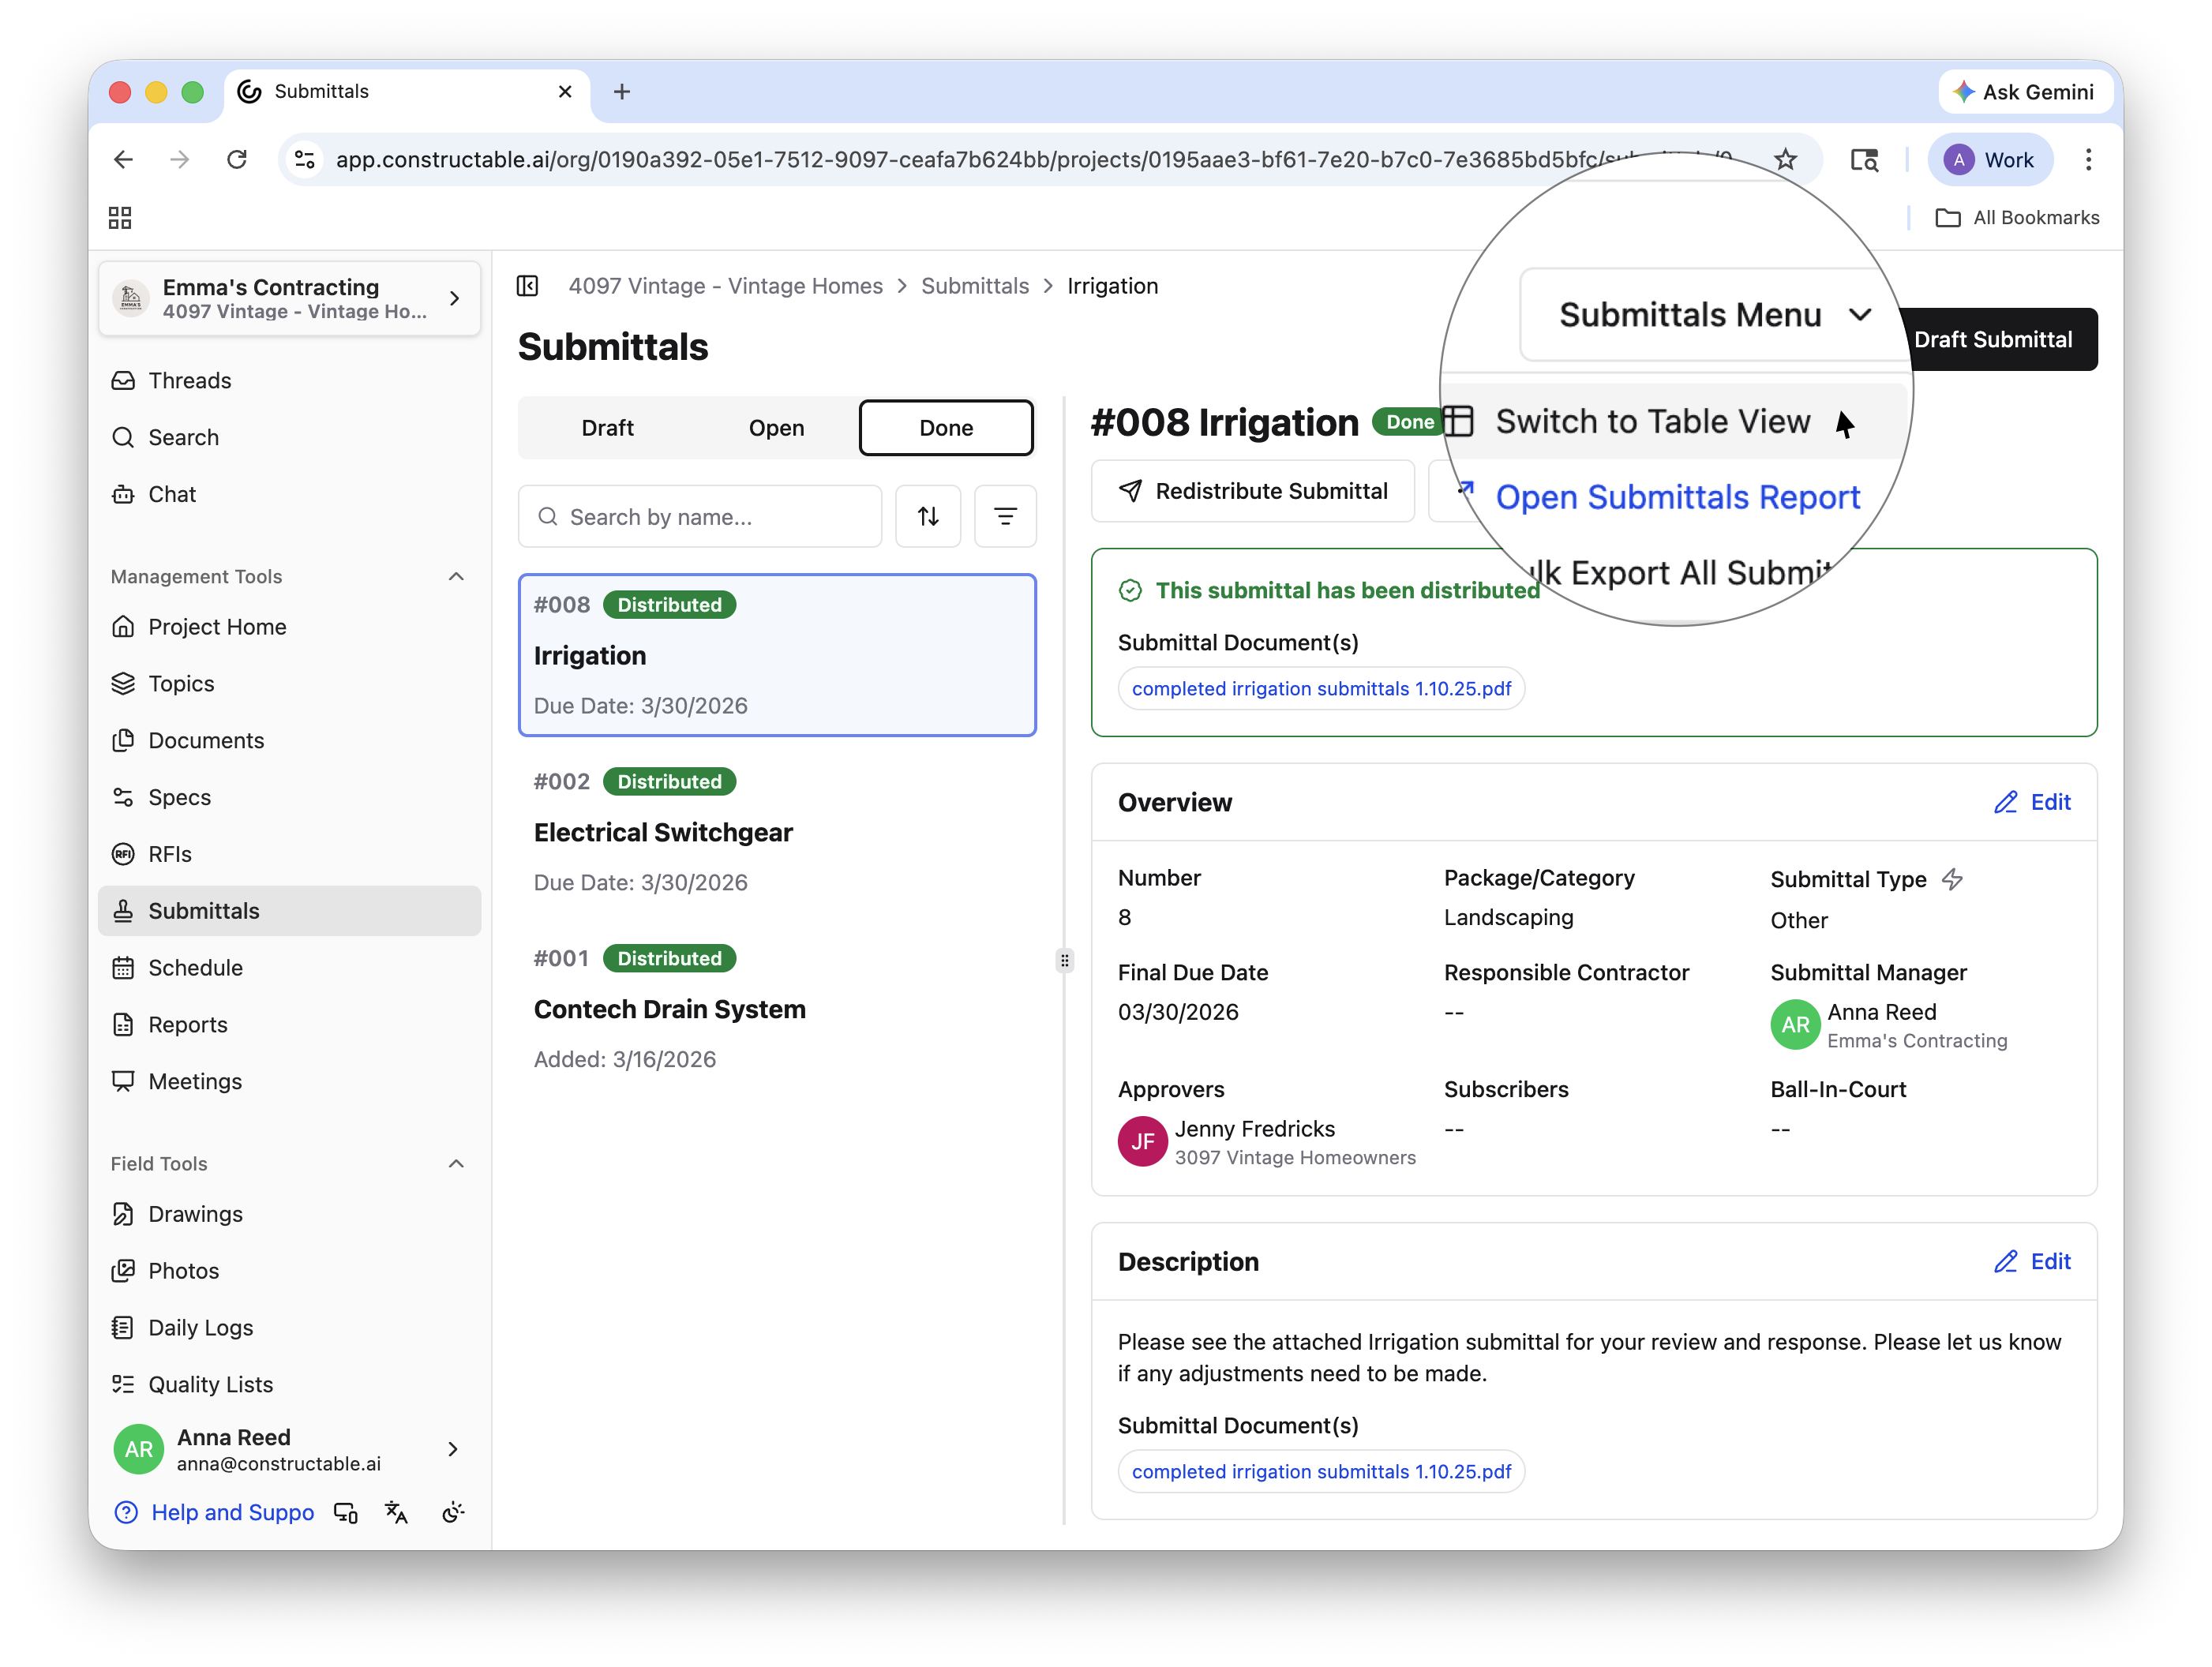Open the Schedule calendar icon
Image resolution: width=2212 pixels, height=1667 pixels.
click(123, 968)
